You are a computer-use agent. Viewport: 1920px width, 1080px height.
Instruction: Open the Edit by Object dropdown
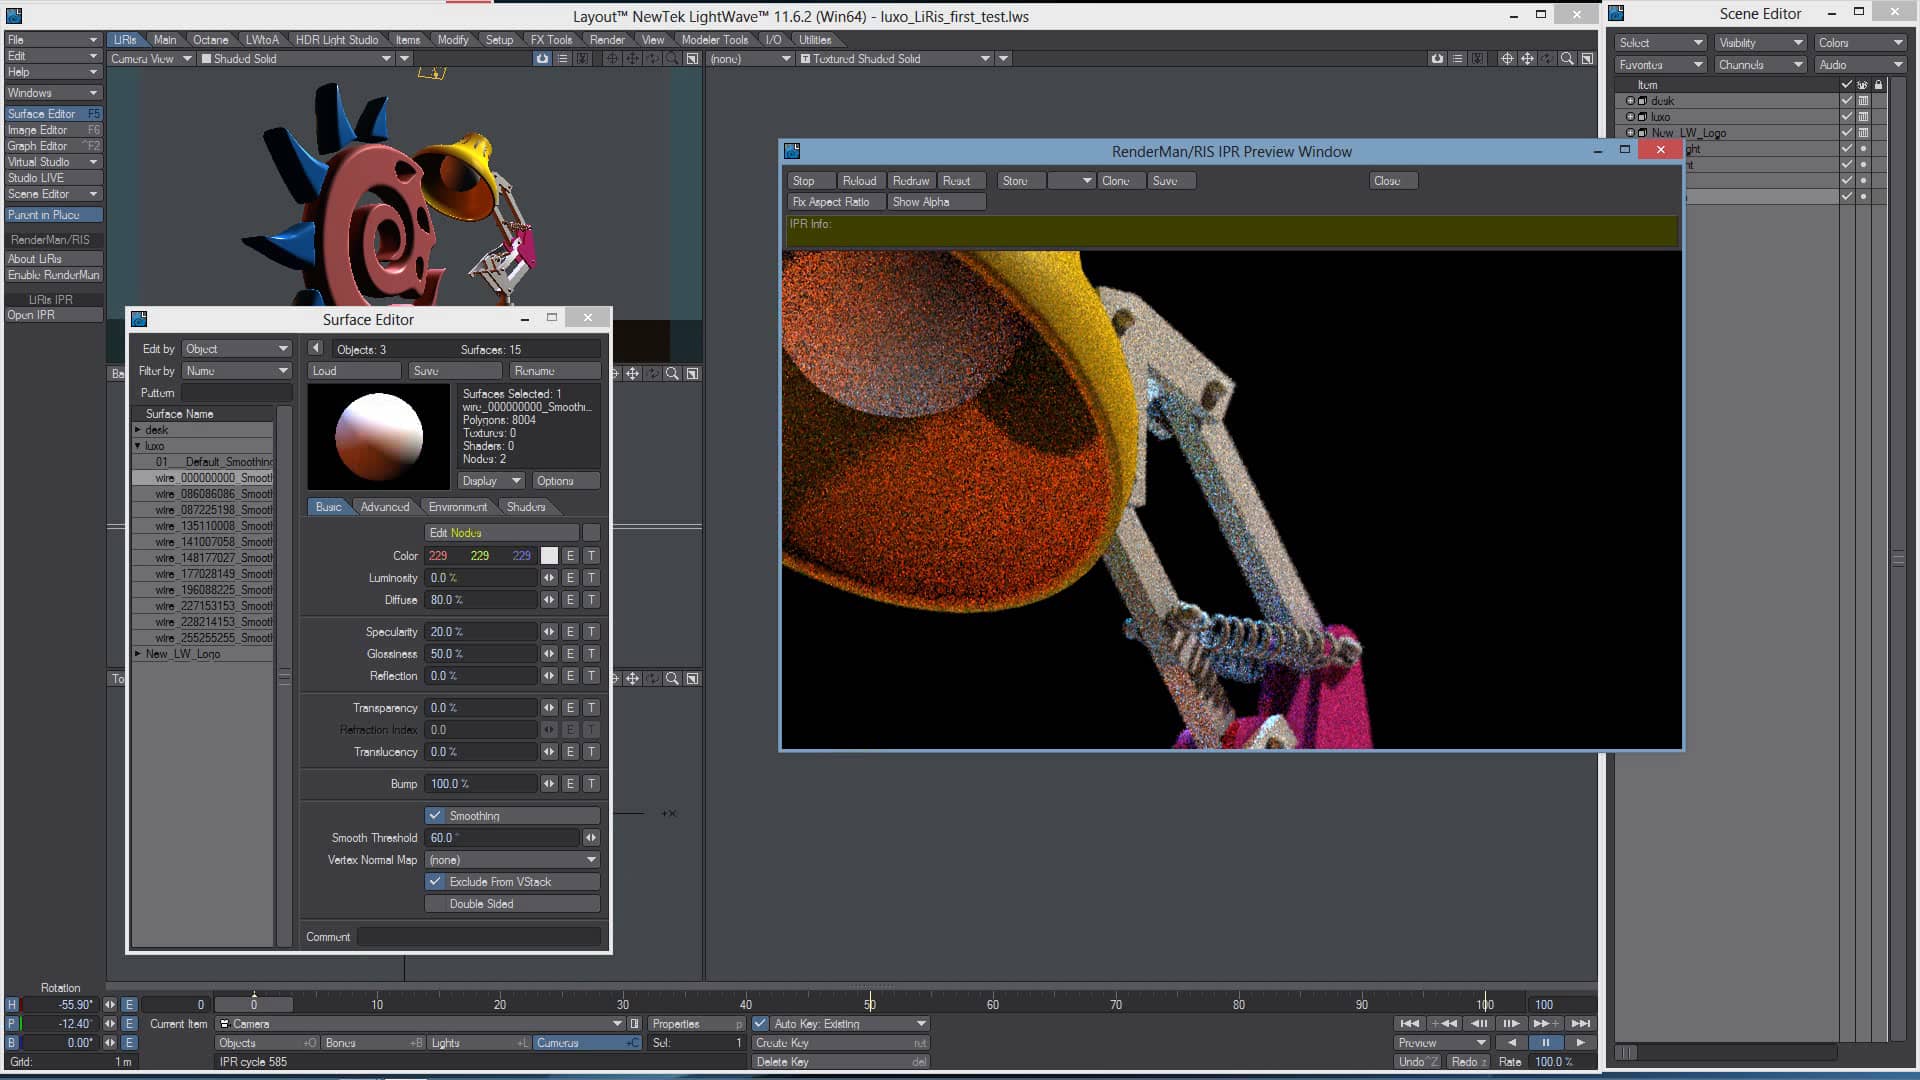(236, 348)
